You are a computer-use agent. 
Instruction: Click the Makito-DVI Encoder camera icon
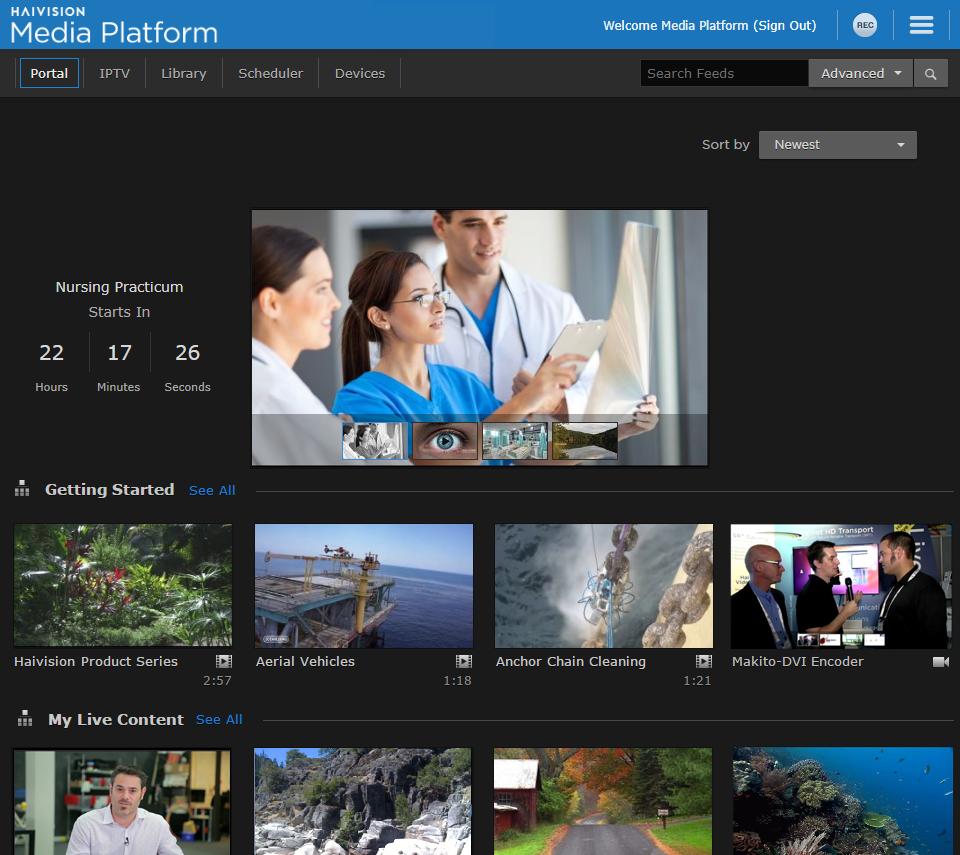(940, 662)
